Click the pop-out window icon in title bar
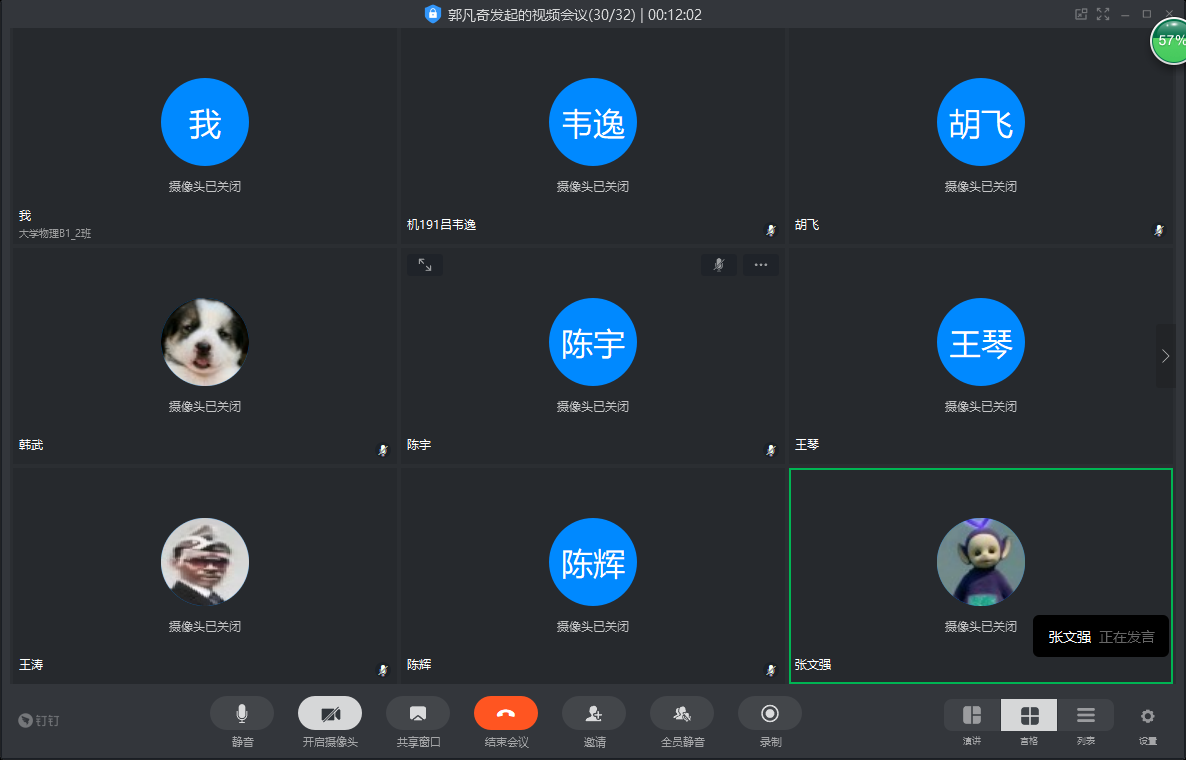Viewport: 1186px width, 760px height. [x=1080, y=14]
